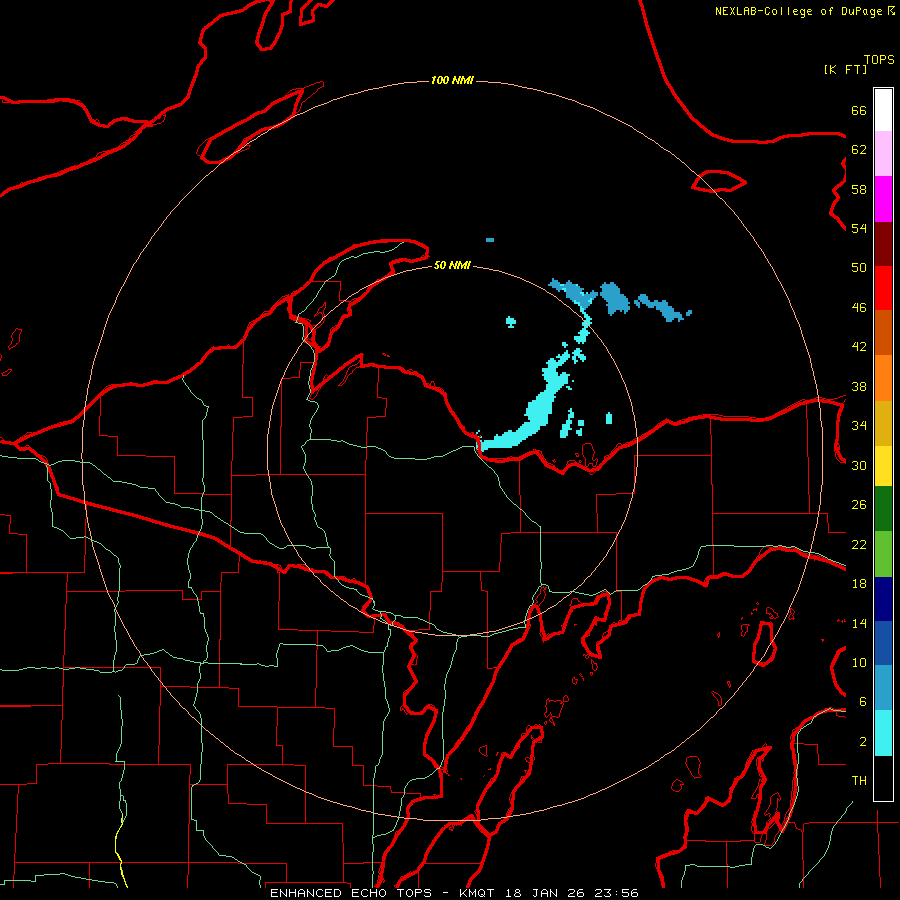Click the yellow 30 kft legend swatch
Image resolution: width=900 pixels, height=900 pixels.
coord(883,466)
